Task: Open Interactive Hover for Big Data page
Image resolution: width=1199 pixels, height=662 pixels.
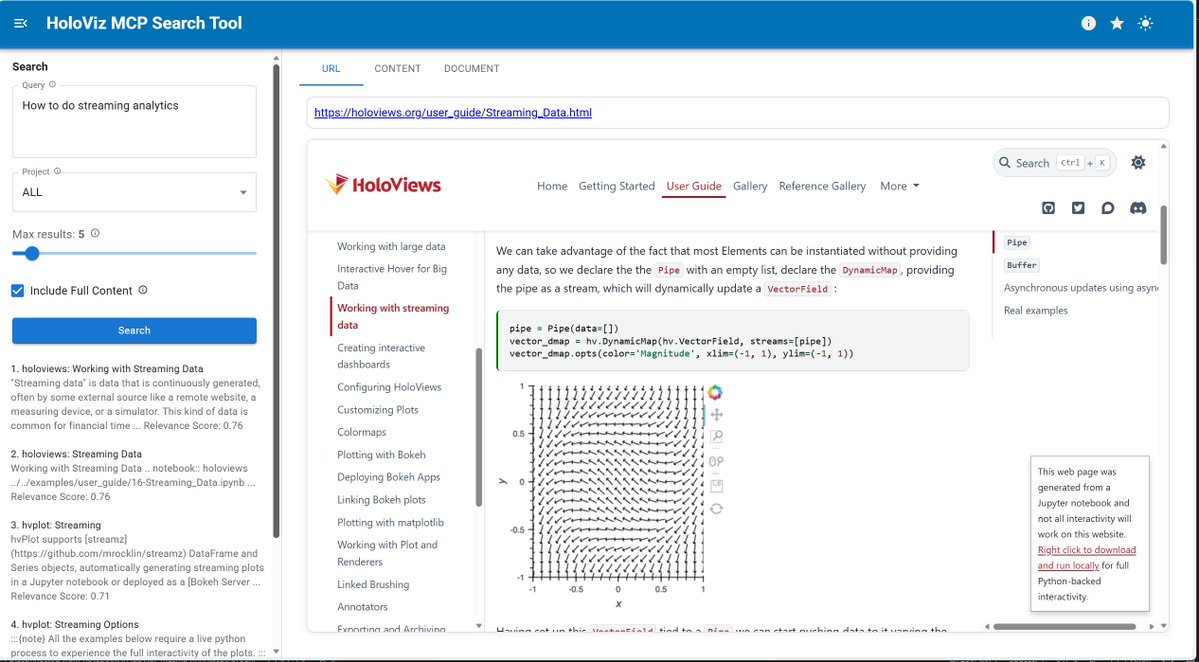Action: tap(392, 277)
